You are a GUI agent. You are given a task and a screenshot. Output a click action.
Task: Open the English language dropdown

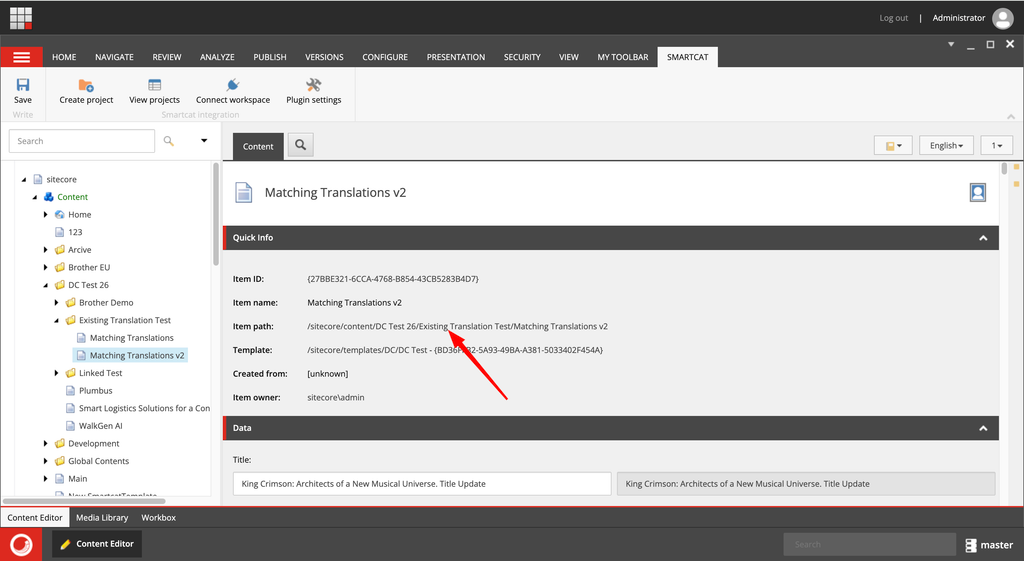[x=946, y=146]
